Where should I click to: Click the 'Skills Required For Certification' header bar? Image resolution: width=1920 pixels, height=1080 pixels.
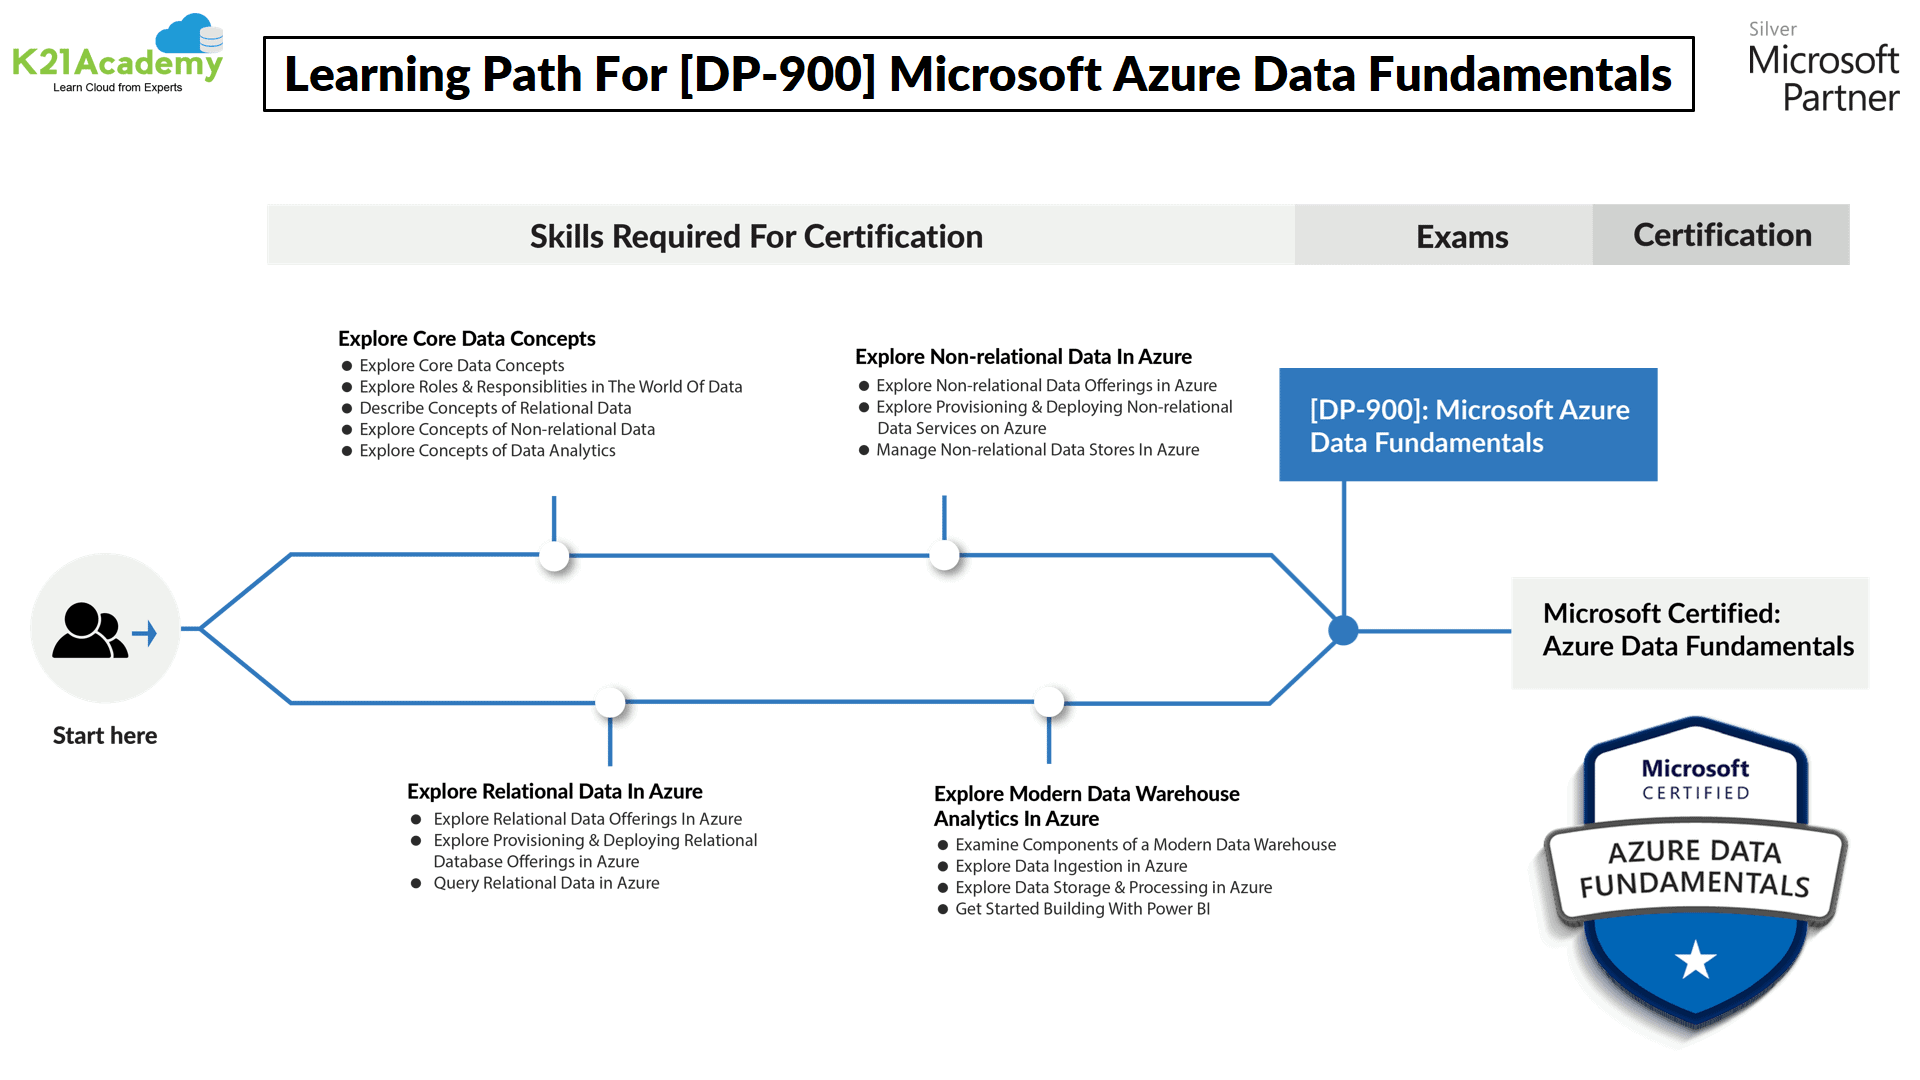click(x=756, y=236)
